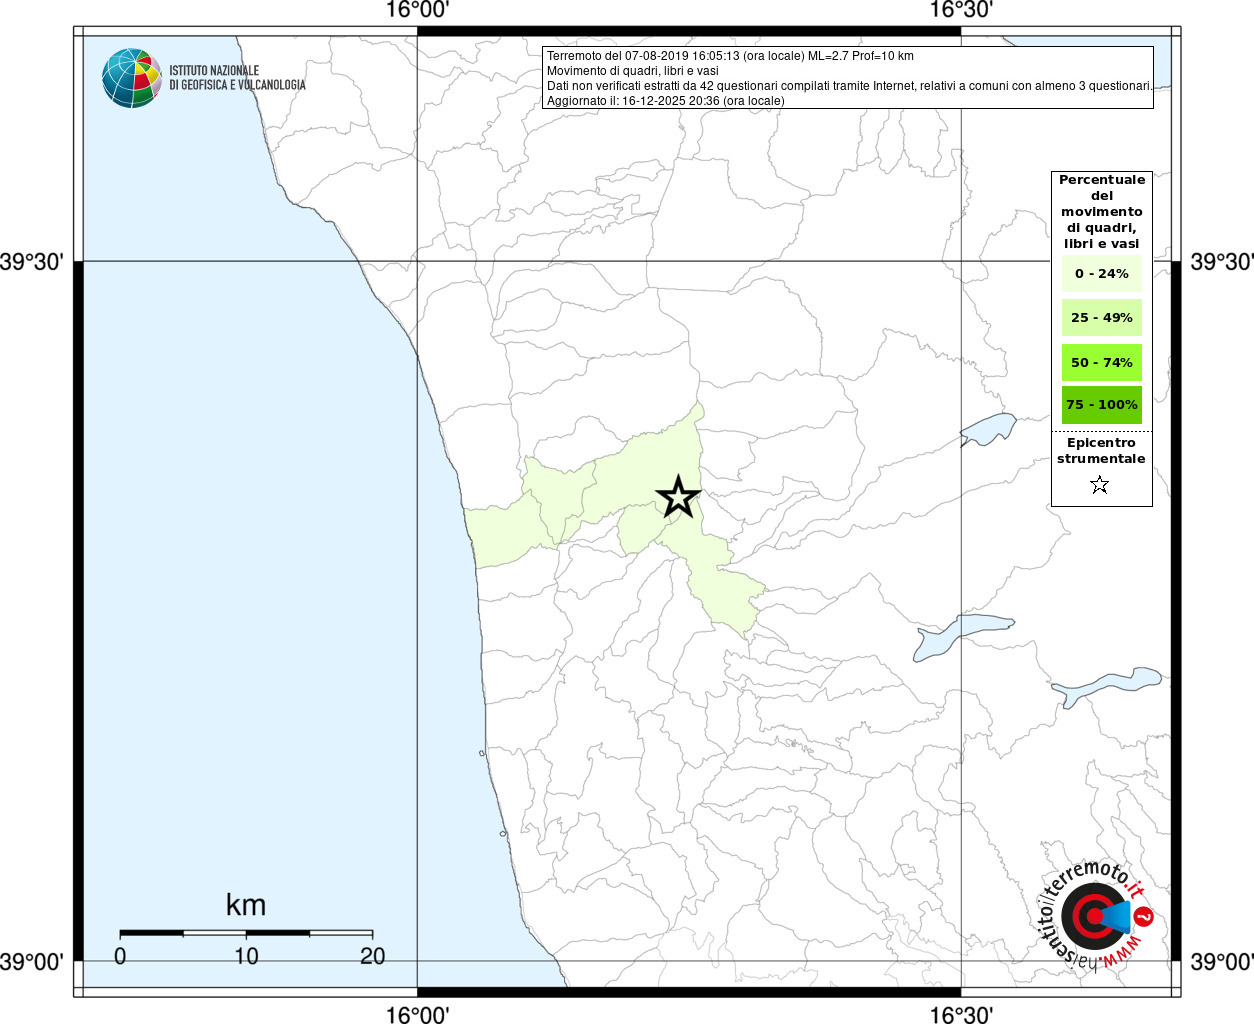1254x1024 pixels.
Task: Click the scale bar '0' mark
Action: (120, 955)
